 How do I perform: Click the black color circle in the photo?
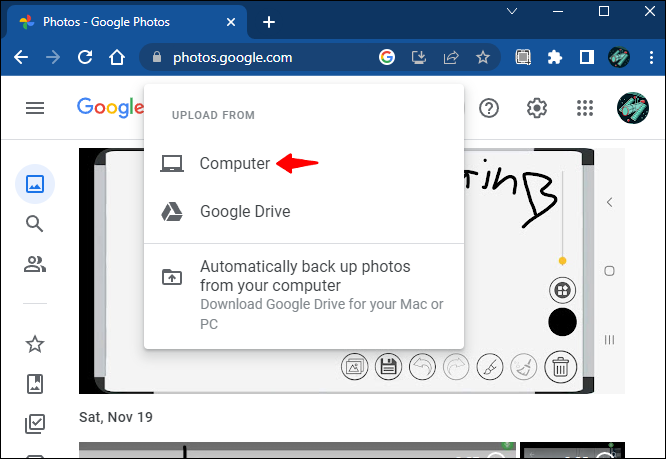click(562, 322)
